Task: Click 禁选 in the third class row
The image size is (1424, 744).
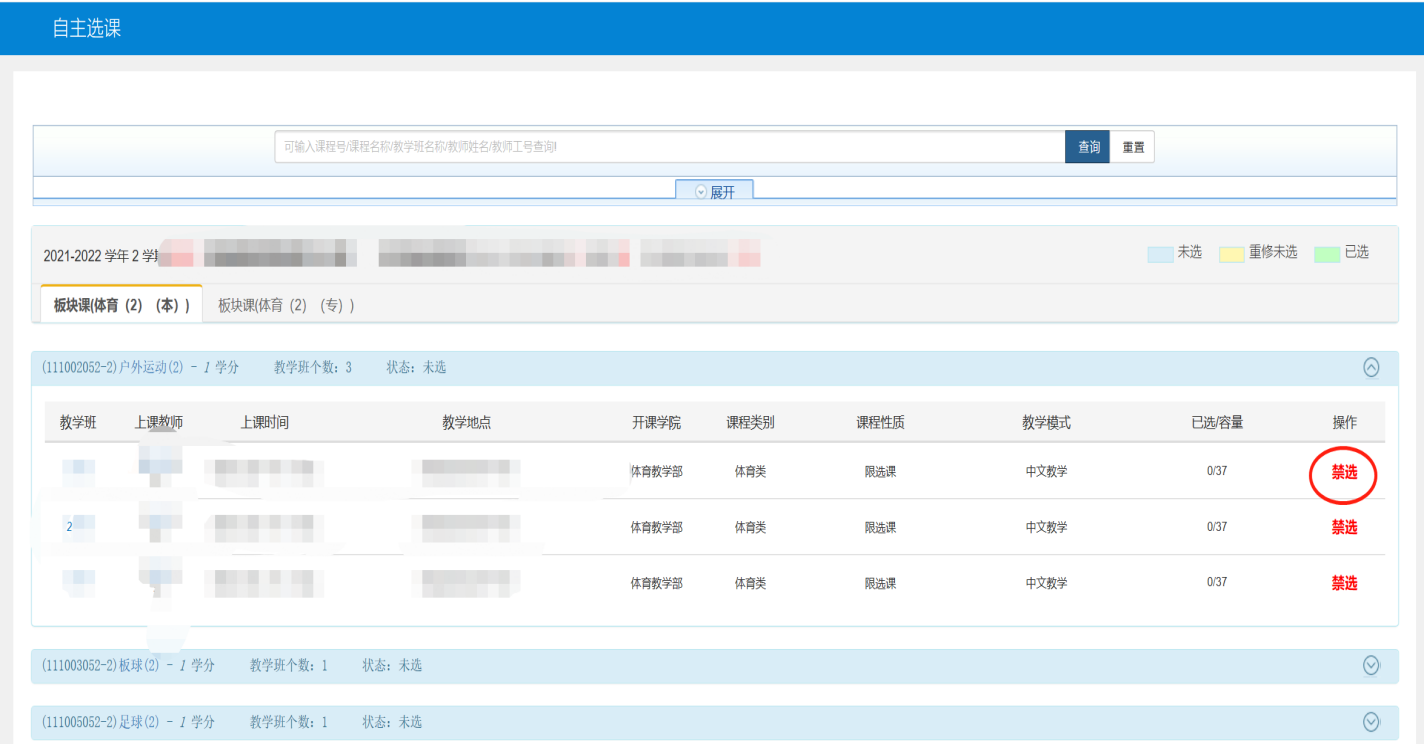Action: [x=1344, y=583]
